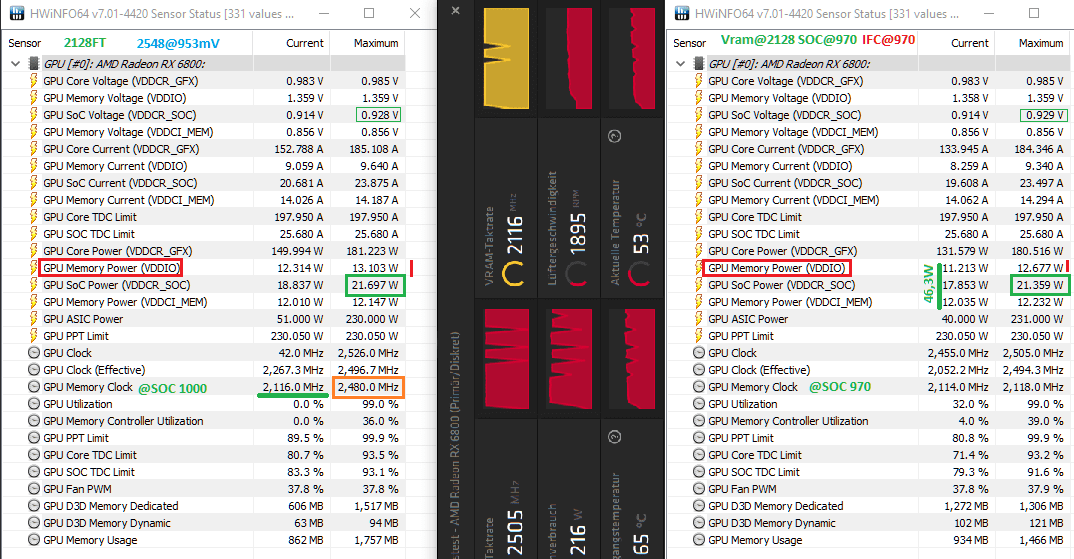This screenshot has height=559, width=1074.
Task: Click lightning icon of GPU Core Voltage (VDDCR_GFX) in left window
Action: tap(34, 81)
